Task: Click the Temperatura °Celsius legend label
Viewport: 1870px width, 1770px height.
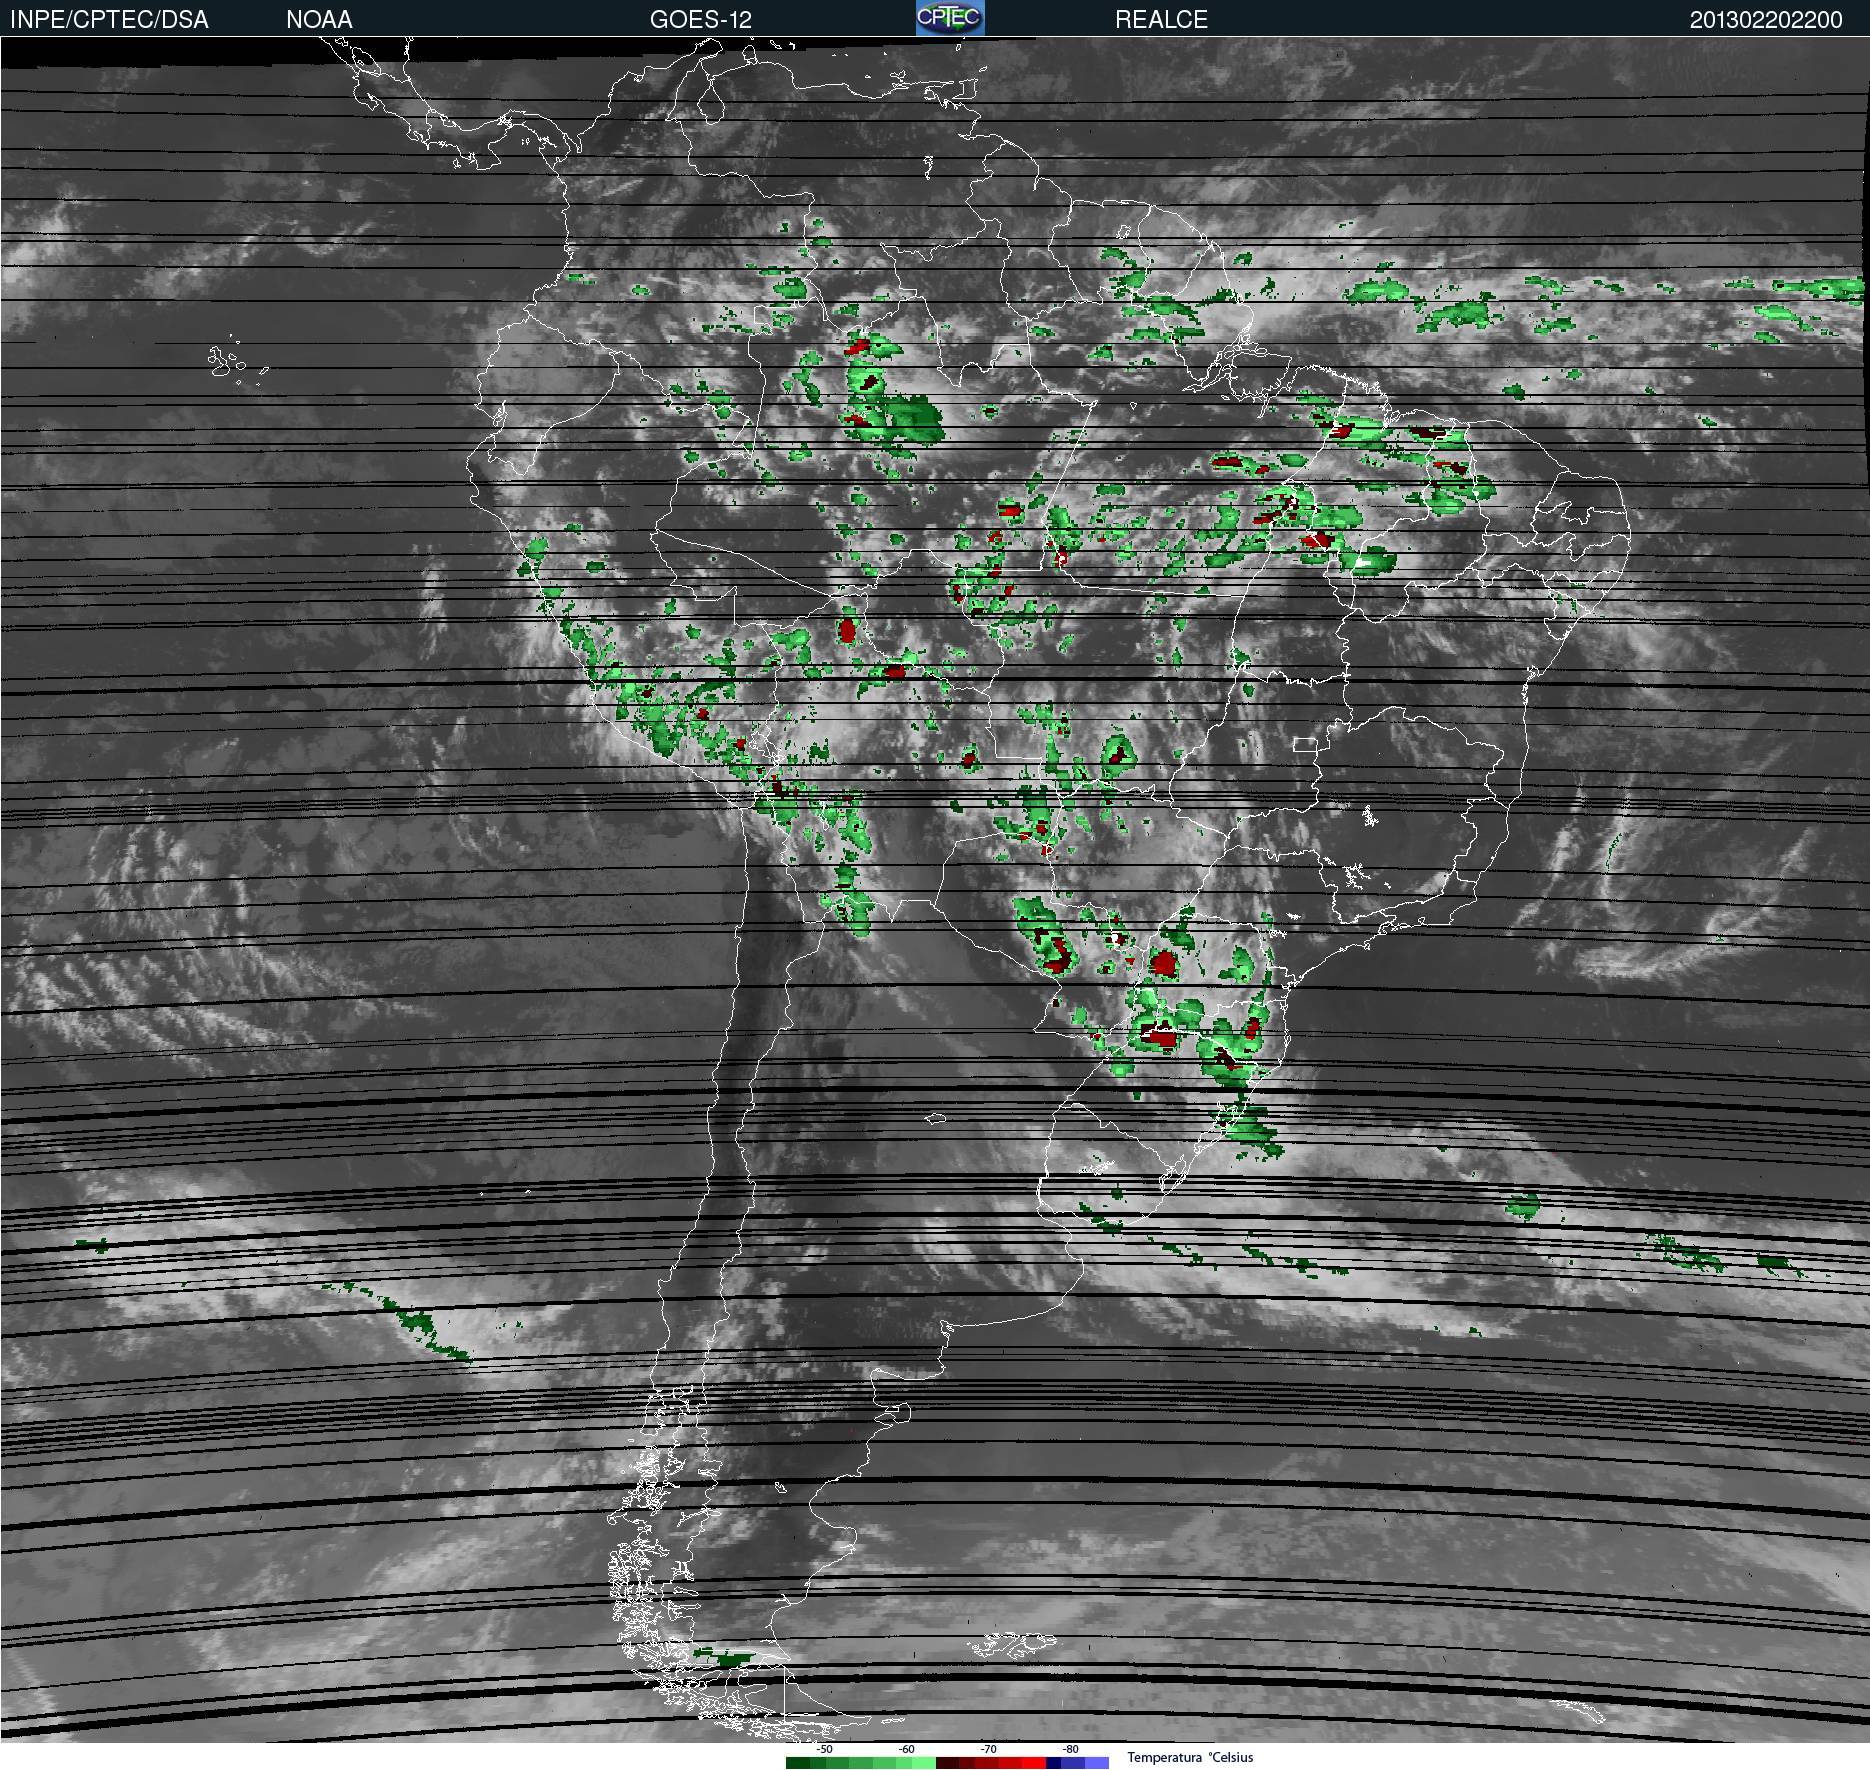Action: click(x=1190, y=1757)
